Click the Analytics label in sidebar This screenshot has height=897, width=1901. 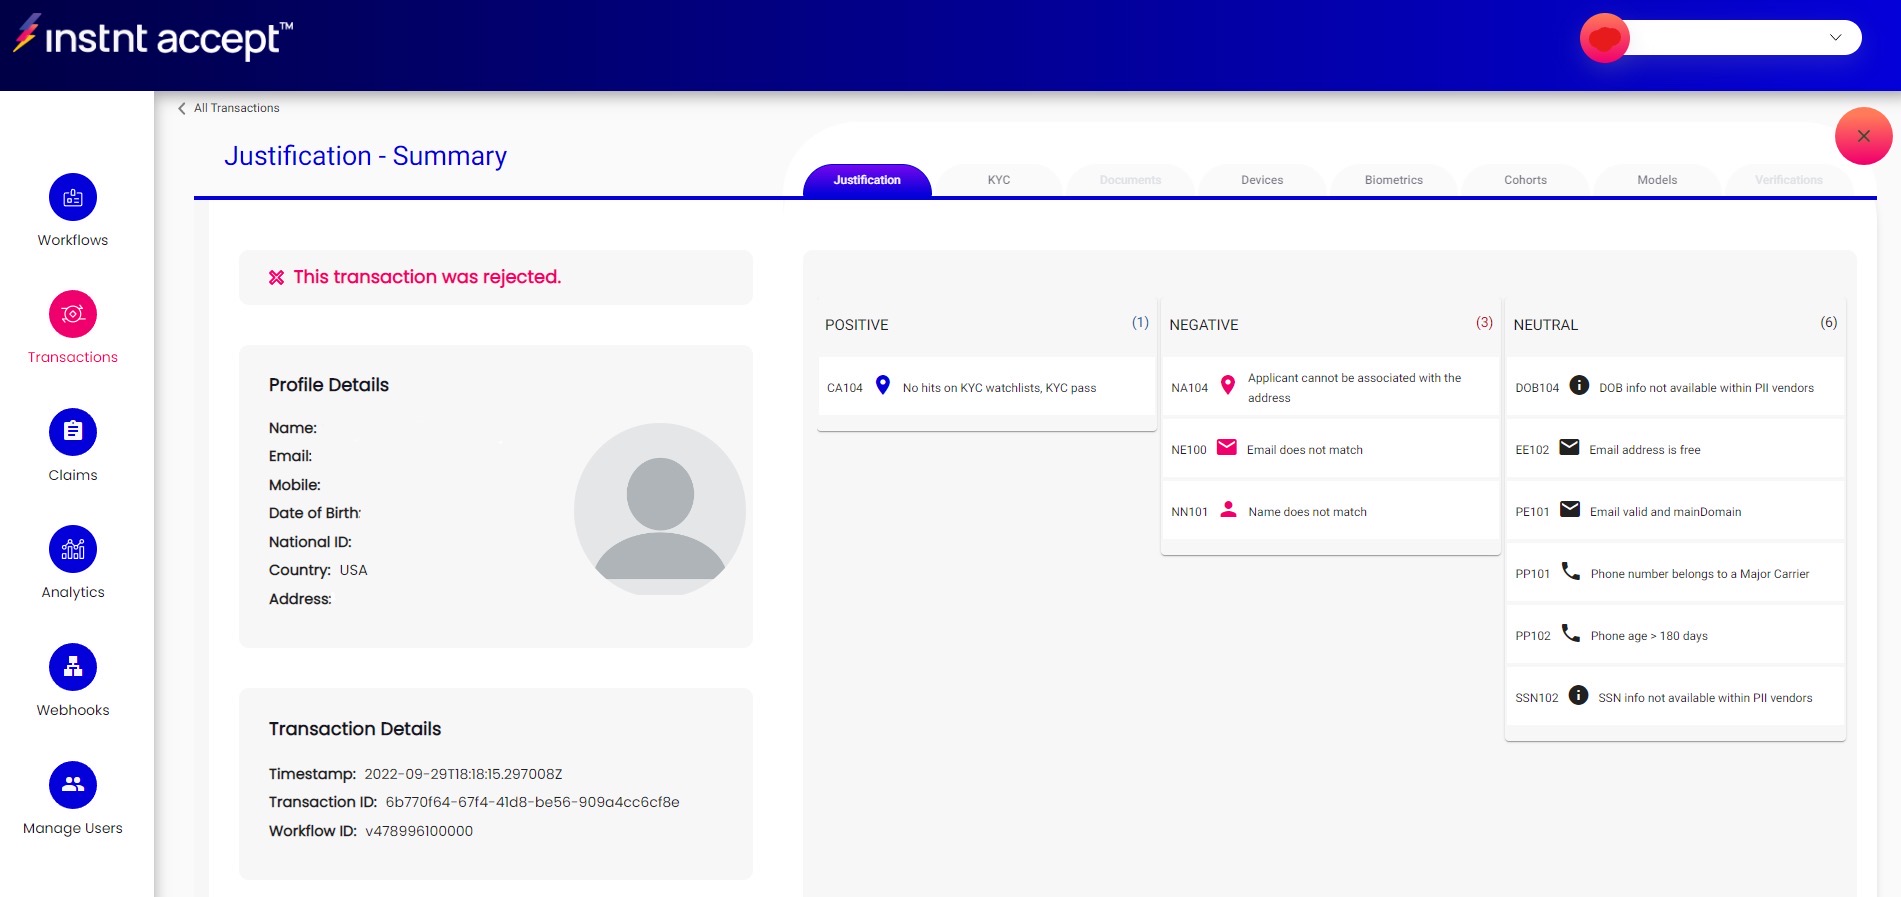73,592
